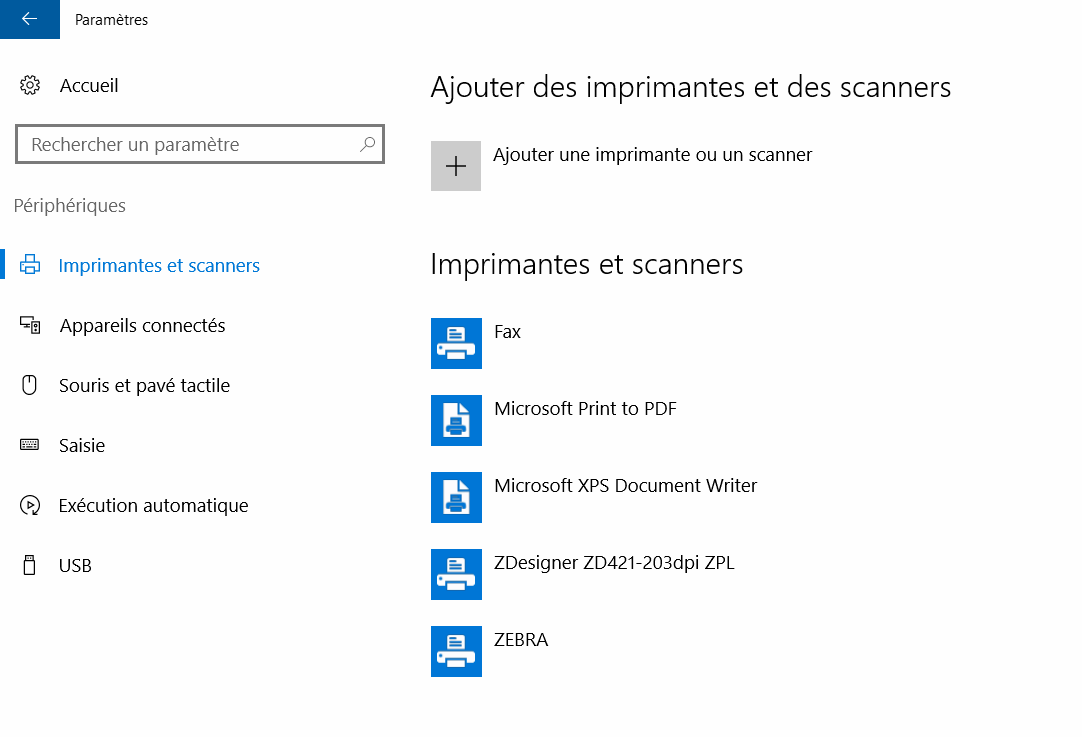Screen dimensions: 1082x737
Task: Click the Rechercher un paramètre field
Action: pyautogui.click(x=190, y=145)
